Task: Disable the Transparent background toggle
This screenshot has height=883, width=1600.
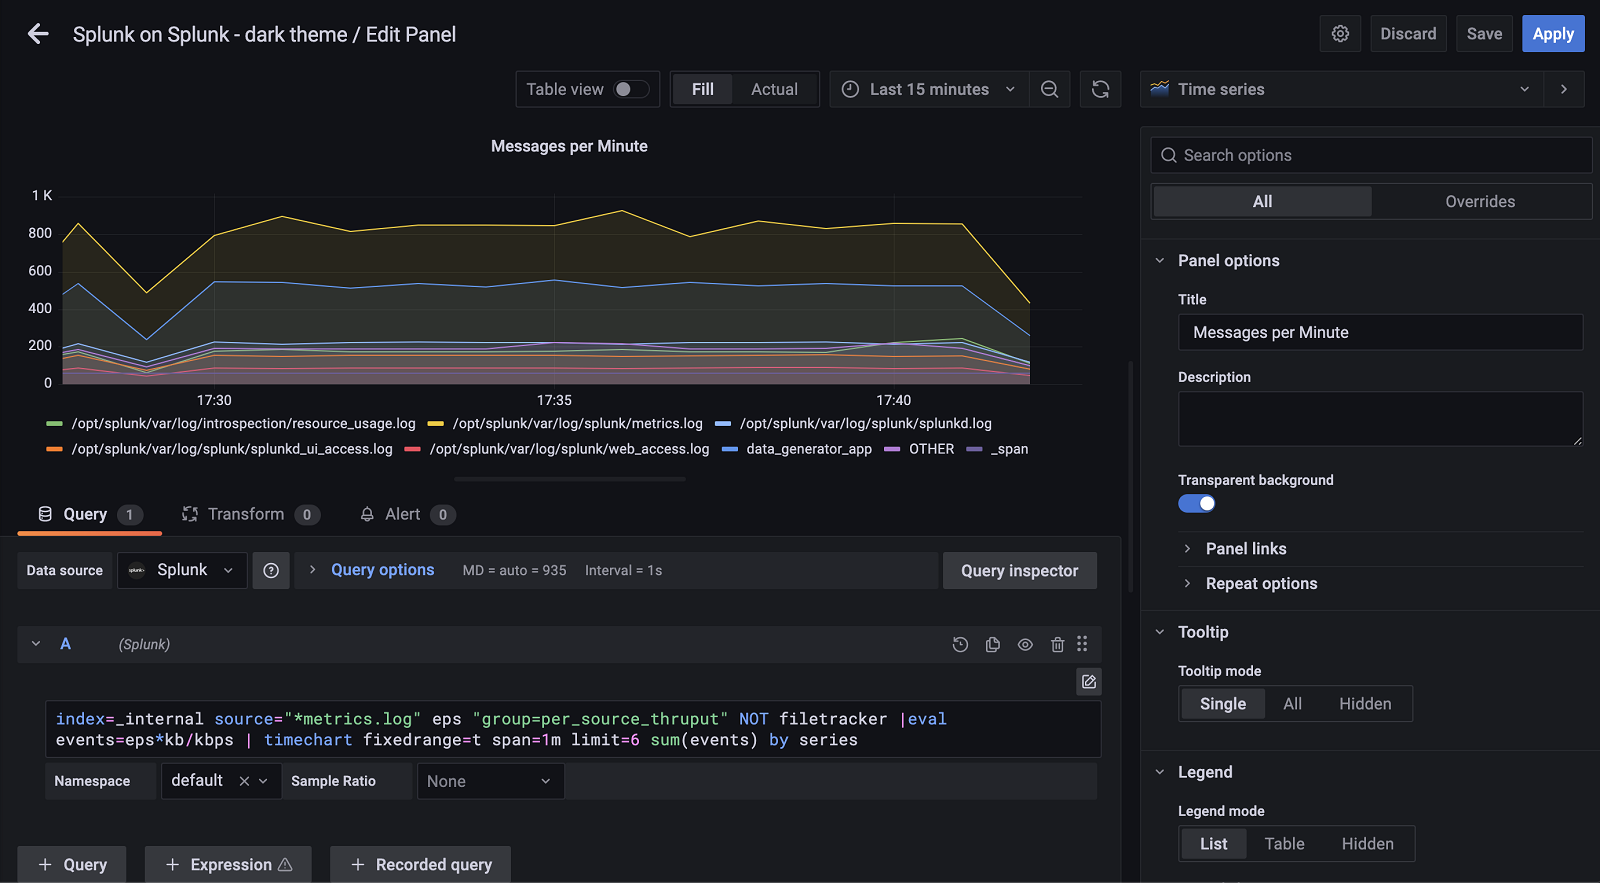Action: pos(1196,504)
